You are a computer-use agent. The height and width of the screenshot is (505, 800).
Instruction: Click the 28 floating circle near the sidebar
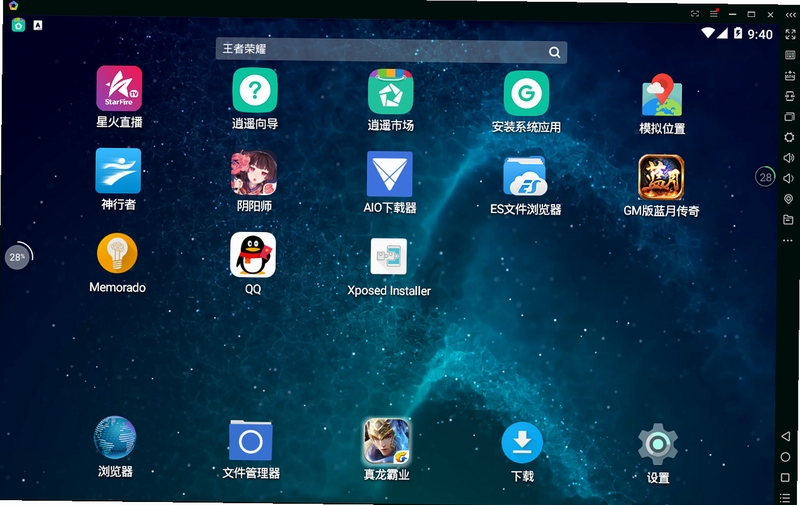pos(765,177)
